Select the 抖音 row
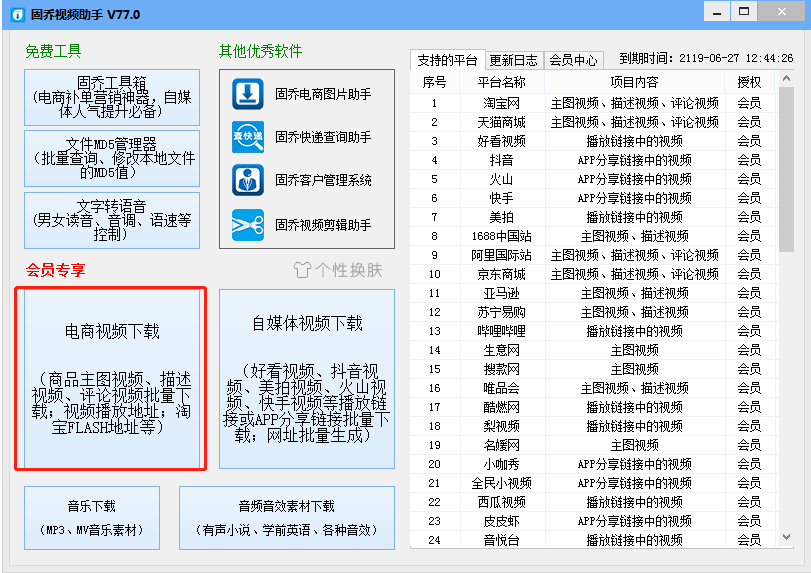The height and width of the screenshot is (573, 811). (x=594, y=160)
